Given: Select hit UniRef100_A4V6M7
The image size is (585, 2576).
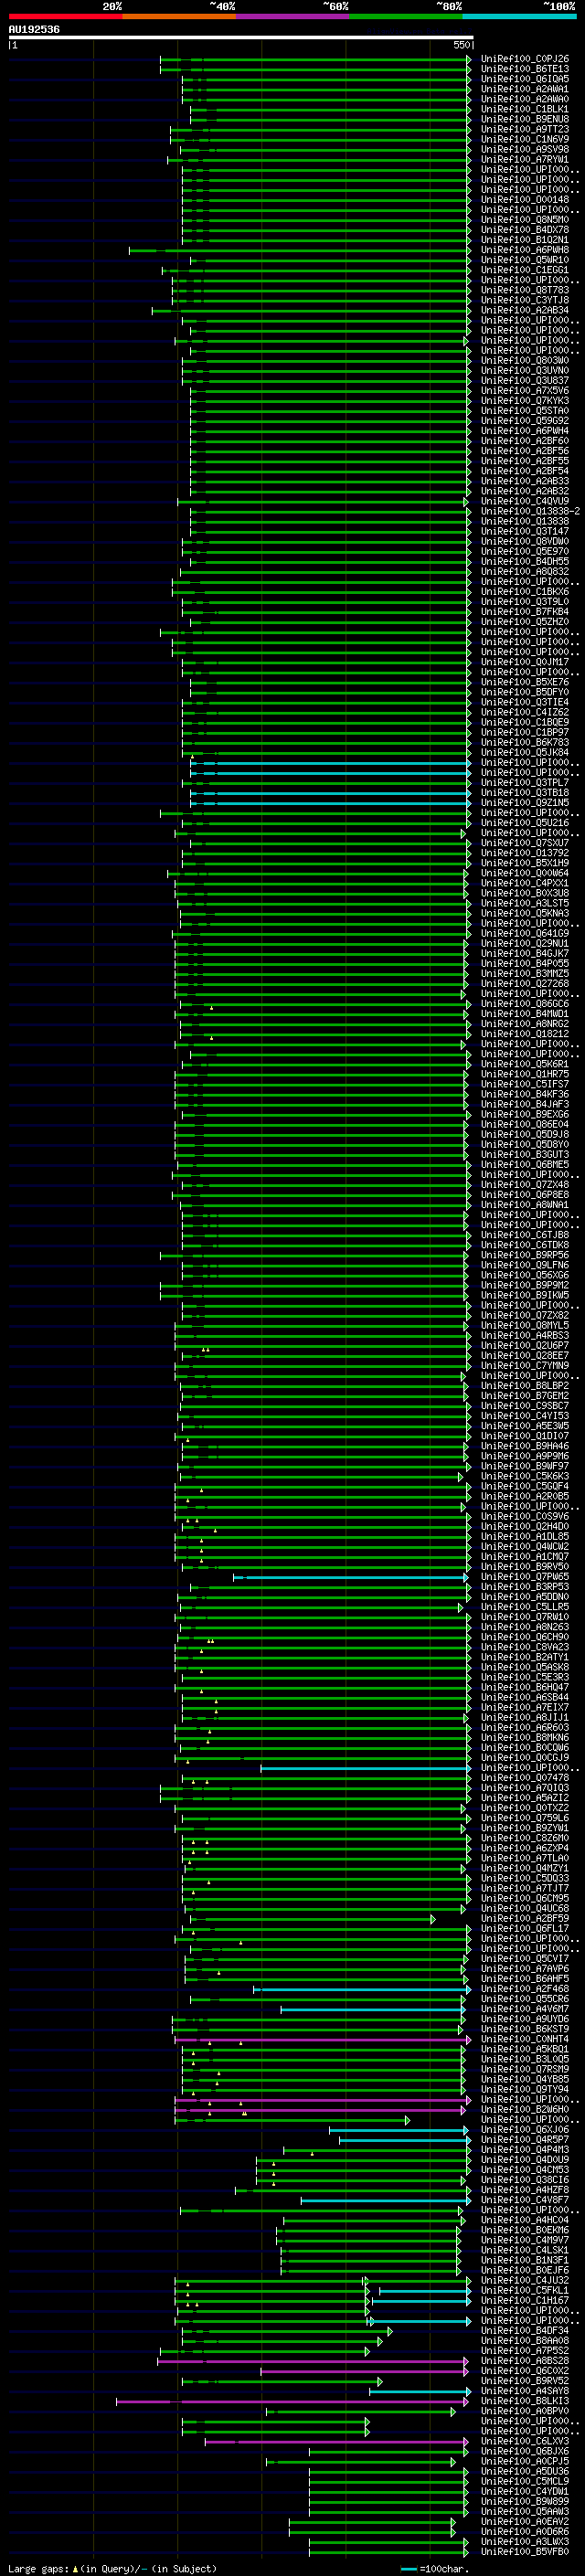Looking at the screenshot, I should tap(524, 2008).
